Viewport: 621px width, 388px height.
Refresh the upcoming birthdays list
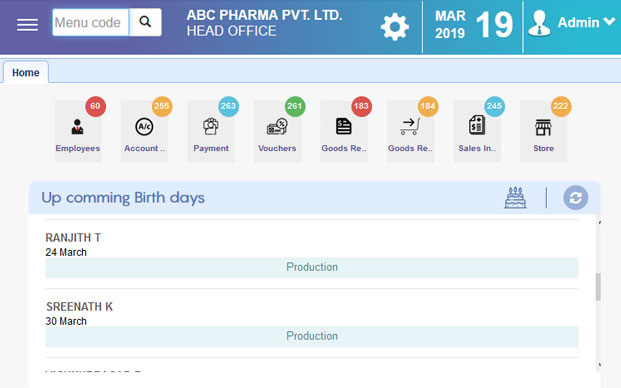tap(575, 198)
